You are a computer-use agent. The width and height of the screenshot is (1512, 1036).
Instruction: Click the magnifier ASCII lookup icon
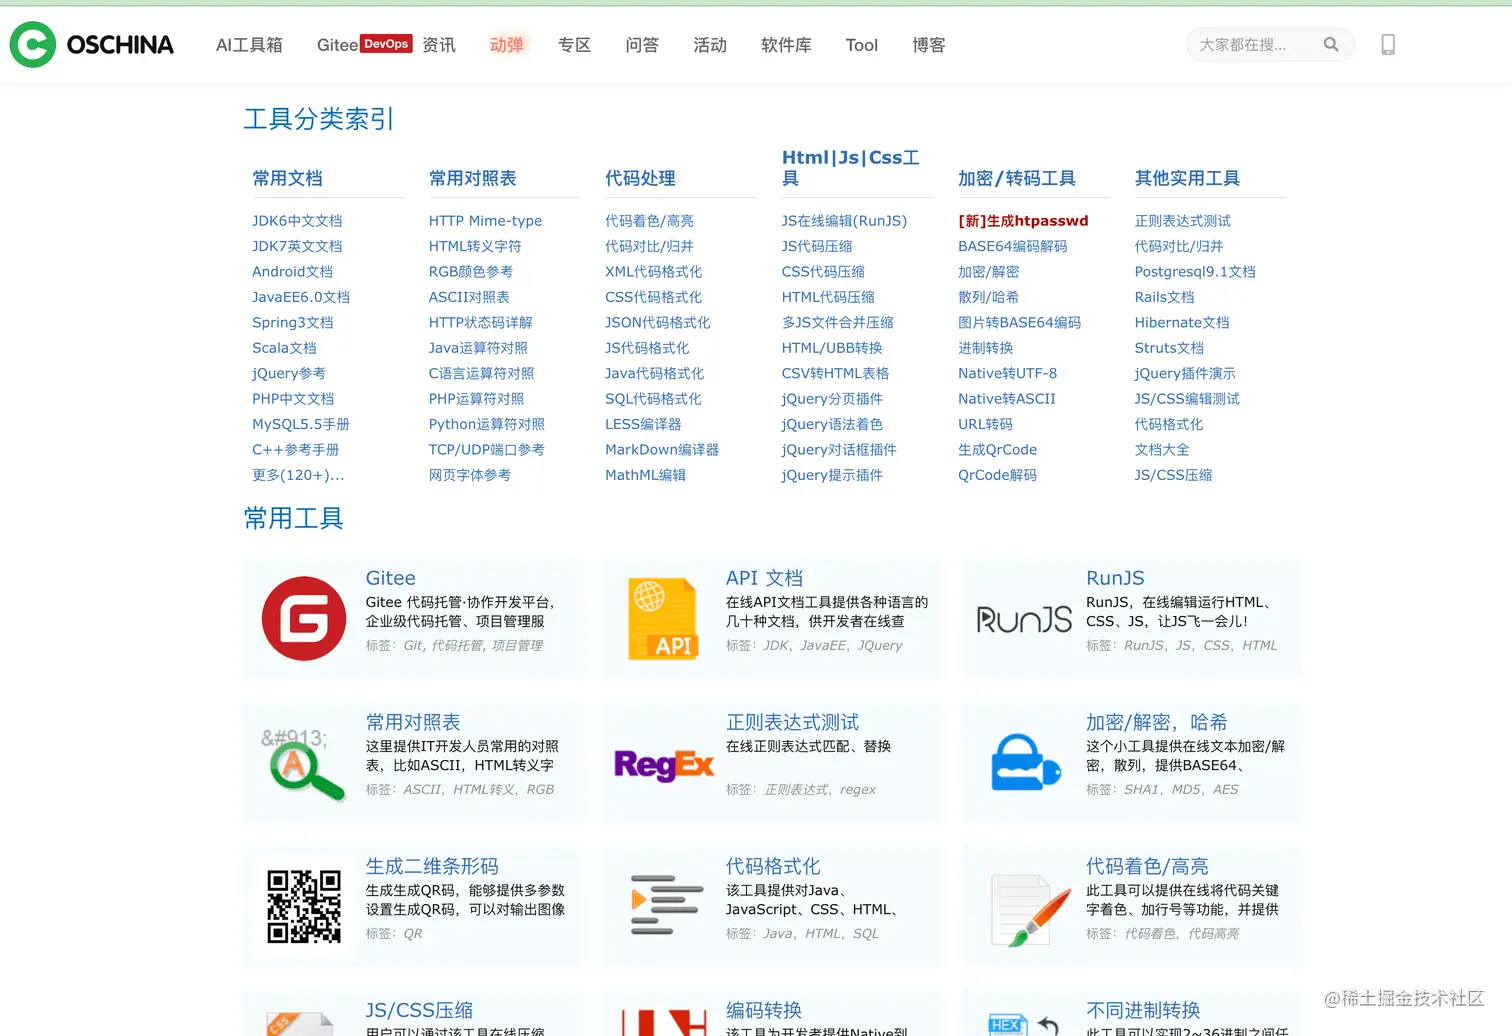pos(302,763)
